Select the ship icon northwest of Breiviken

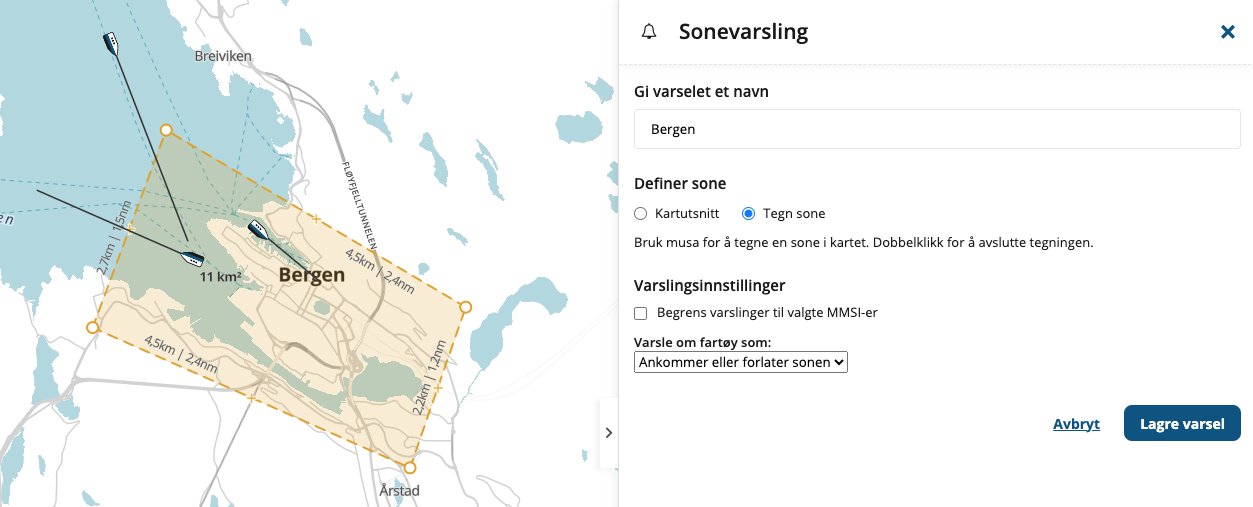click(x=112, y=44)
